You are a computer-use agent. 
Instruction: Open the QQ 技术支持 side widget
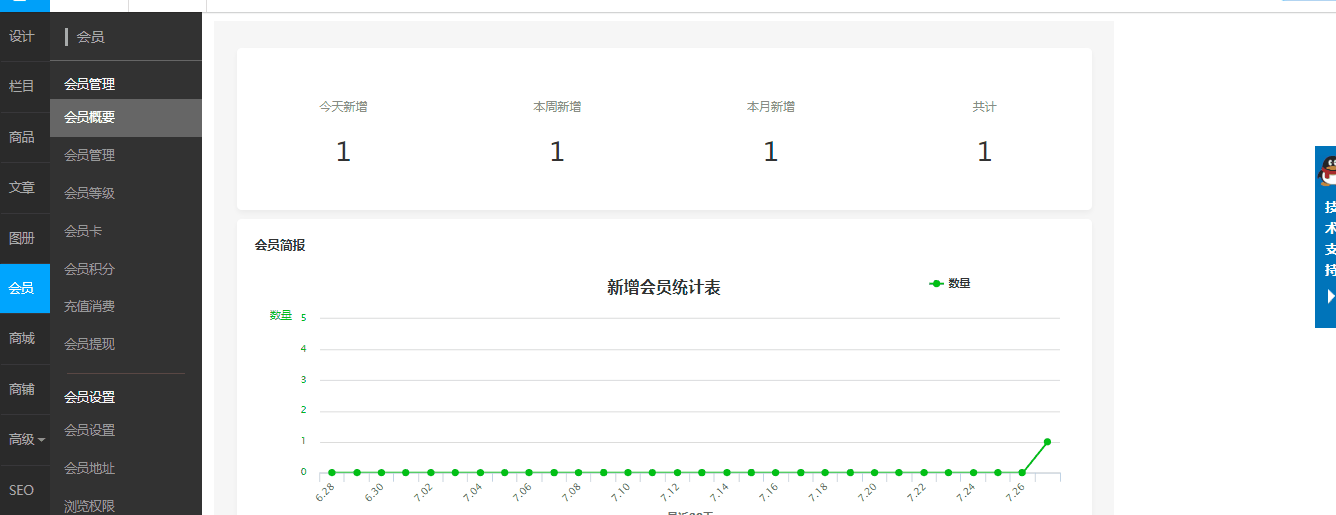coord(1326,237)
